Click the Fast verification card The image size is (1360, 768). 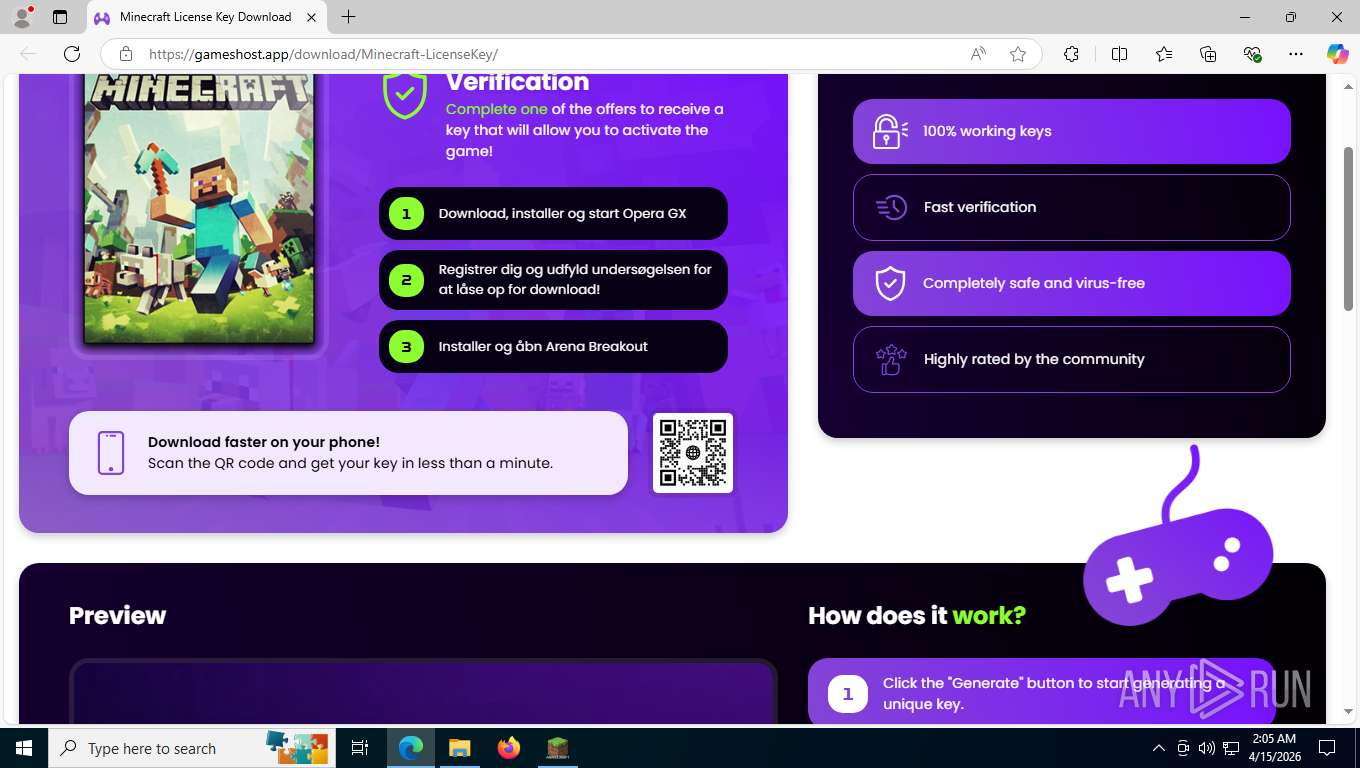pyautogui.click(x=1072, y=207)
